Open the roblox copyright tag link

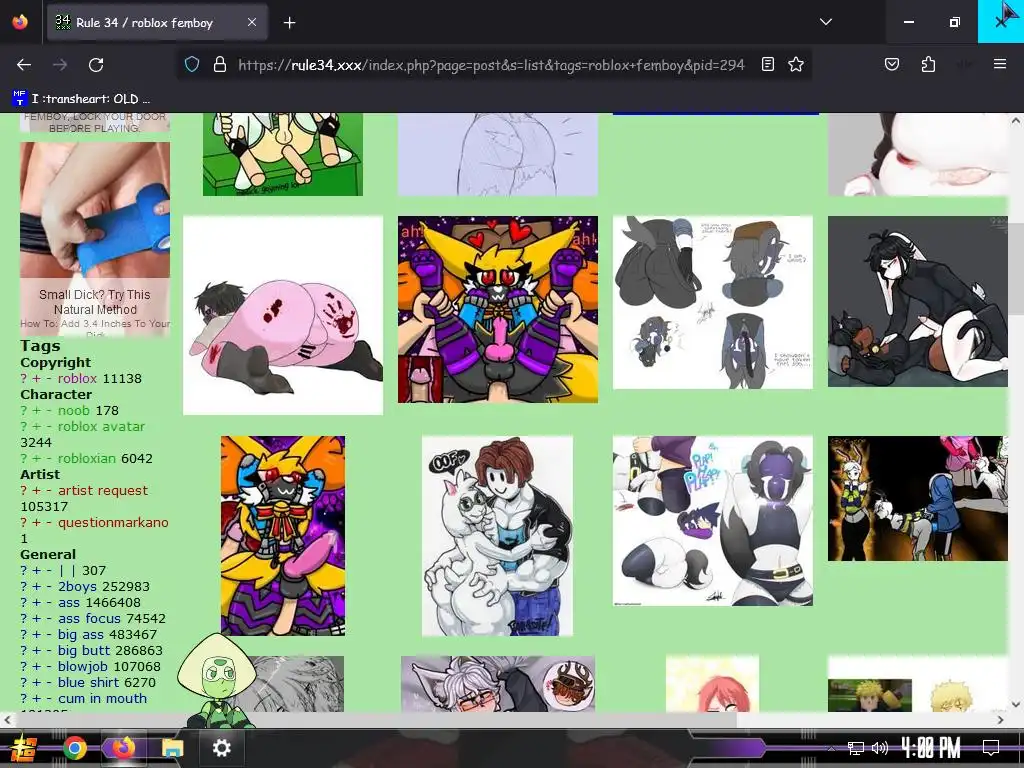77,379
